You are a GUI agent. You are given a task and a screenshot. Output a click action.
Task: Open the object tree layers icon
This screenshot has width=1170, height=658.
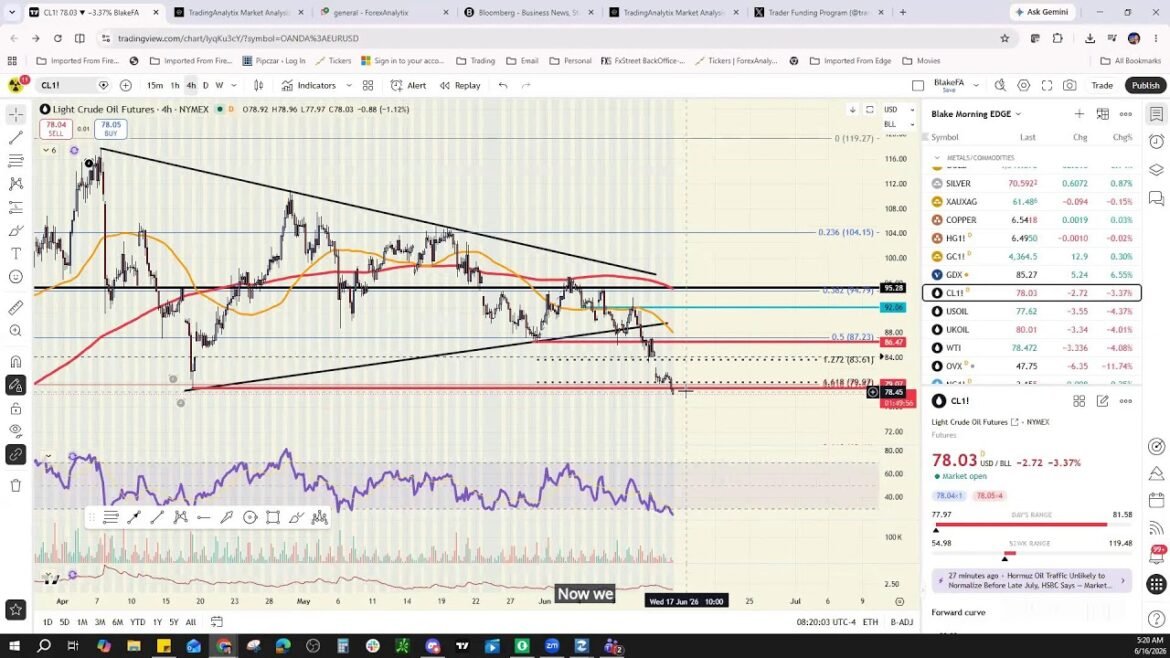coord(1156,169)
